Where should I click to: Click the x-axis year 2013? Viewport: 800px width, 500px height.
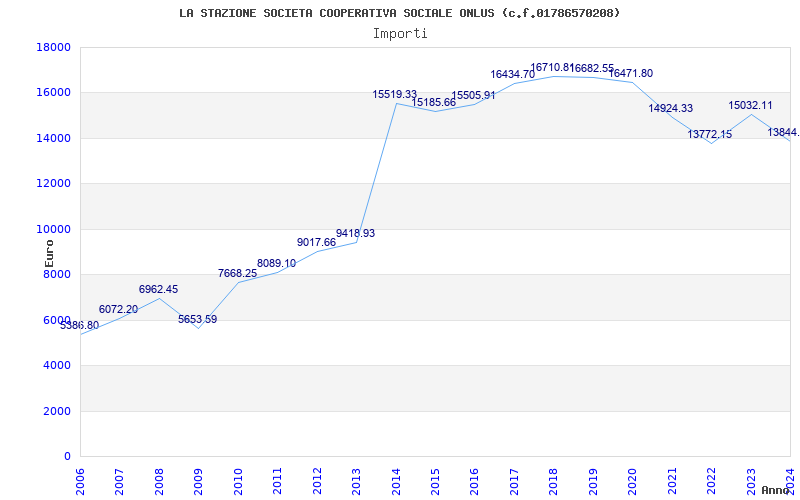click(356, 481)
